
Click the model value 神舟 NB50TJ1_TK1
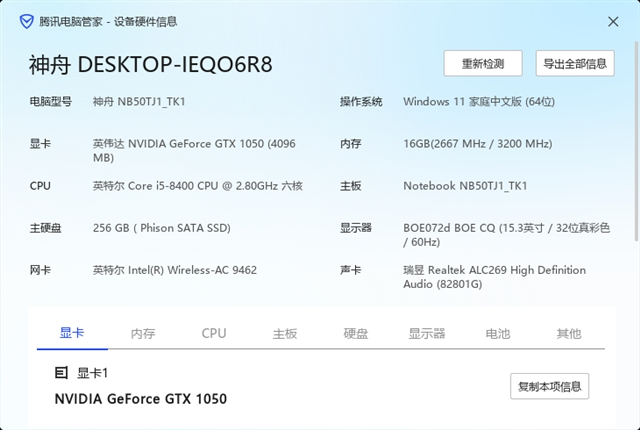pos(139,102)
